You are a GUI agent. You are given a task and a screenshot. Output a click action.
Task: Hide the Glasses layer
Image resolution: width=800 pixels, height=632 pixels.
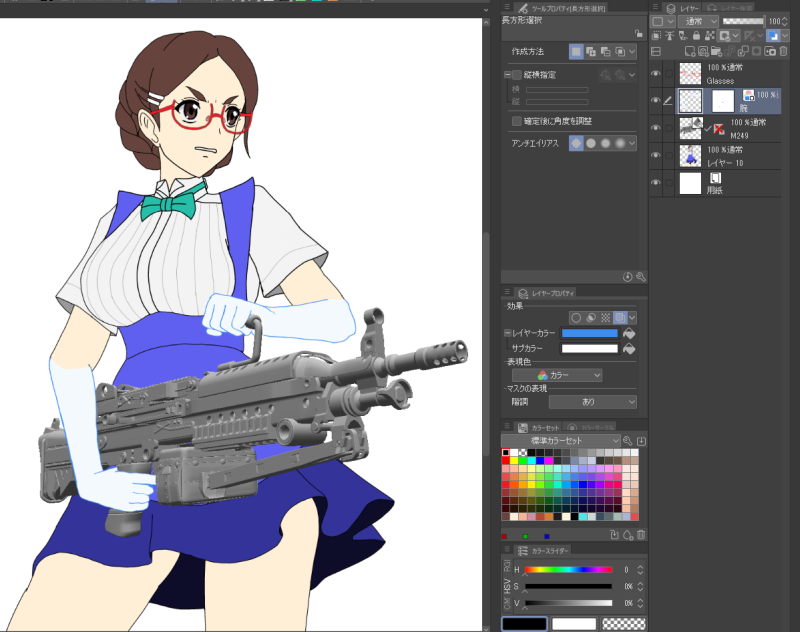(655, 73)
